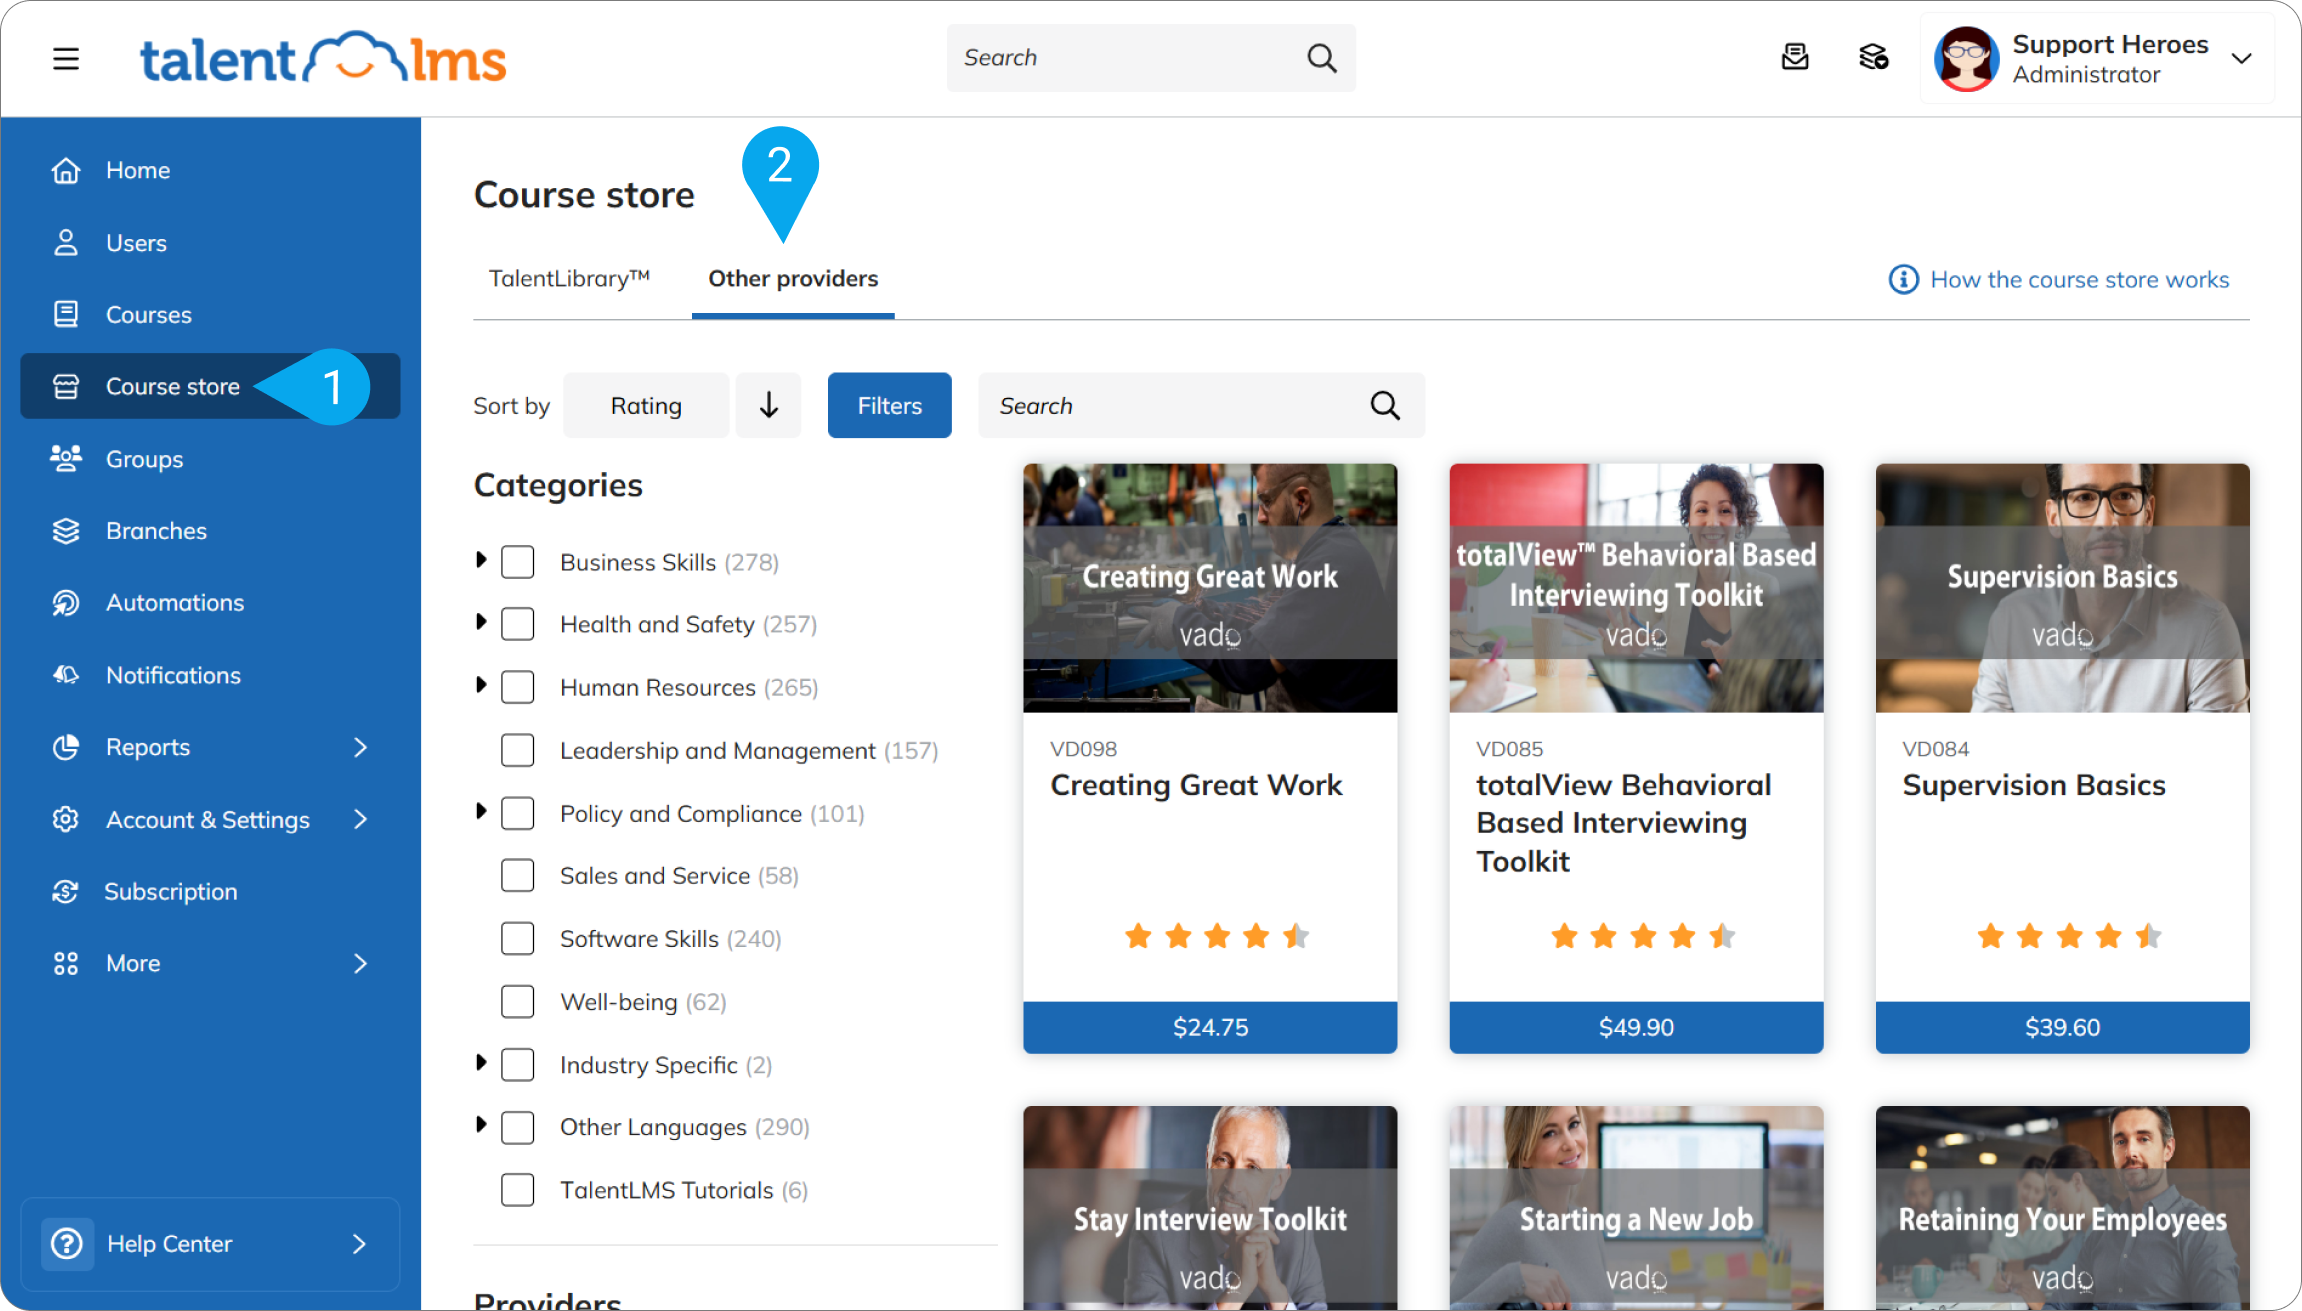
Task: Click in the course store search field
Action: (1150, 405)
